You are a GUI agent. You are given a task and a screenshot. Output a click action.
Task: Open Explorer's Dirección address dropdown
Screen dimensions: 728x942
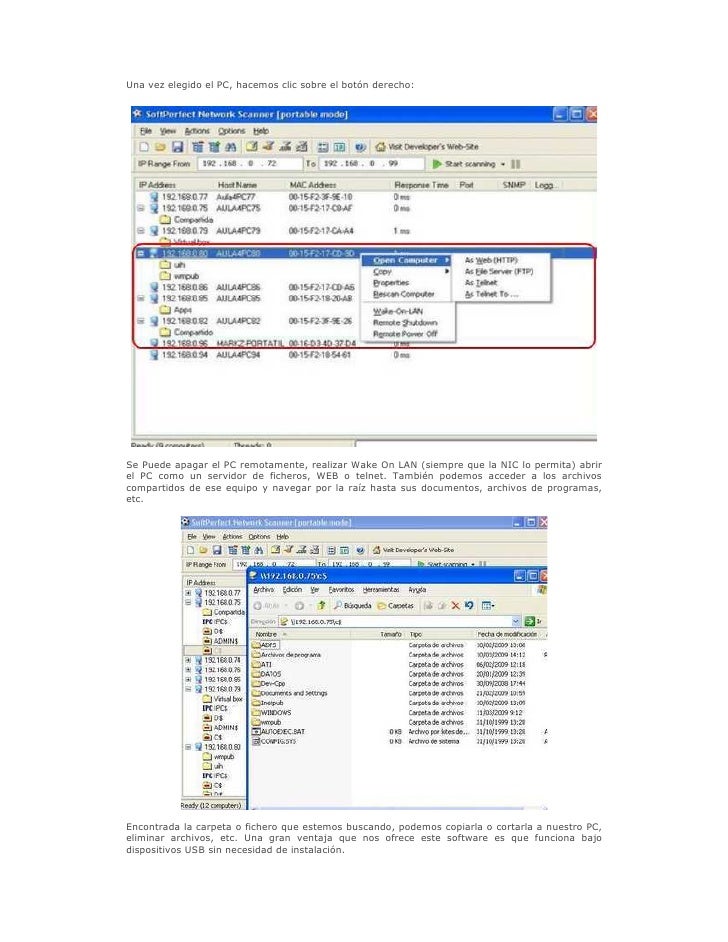tap(515, 621)
